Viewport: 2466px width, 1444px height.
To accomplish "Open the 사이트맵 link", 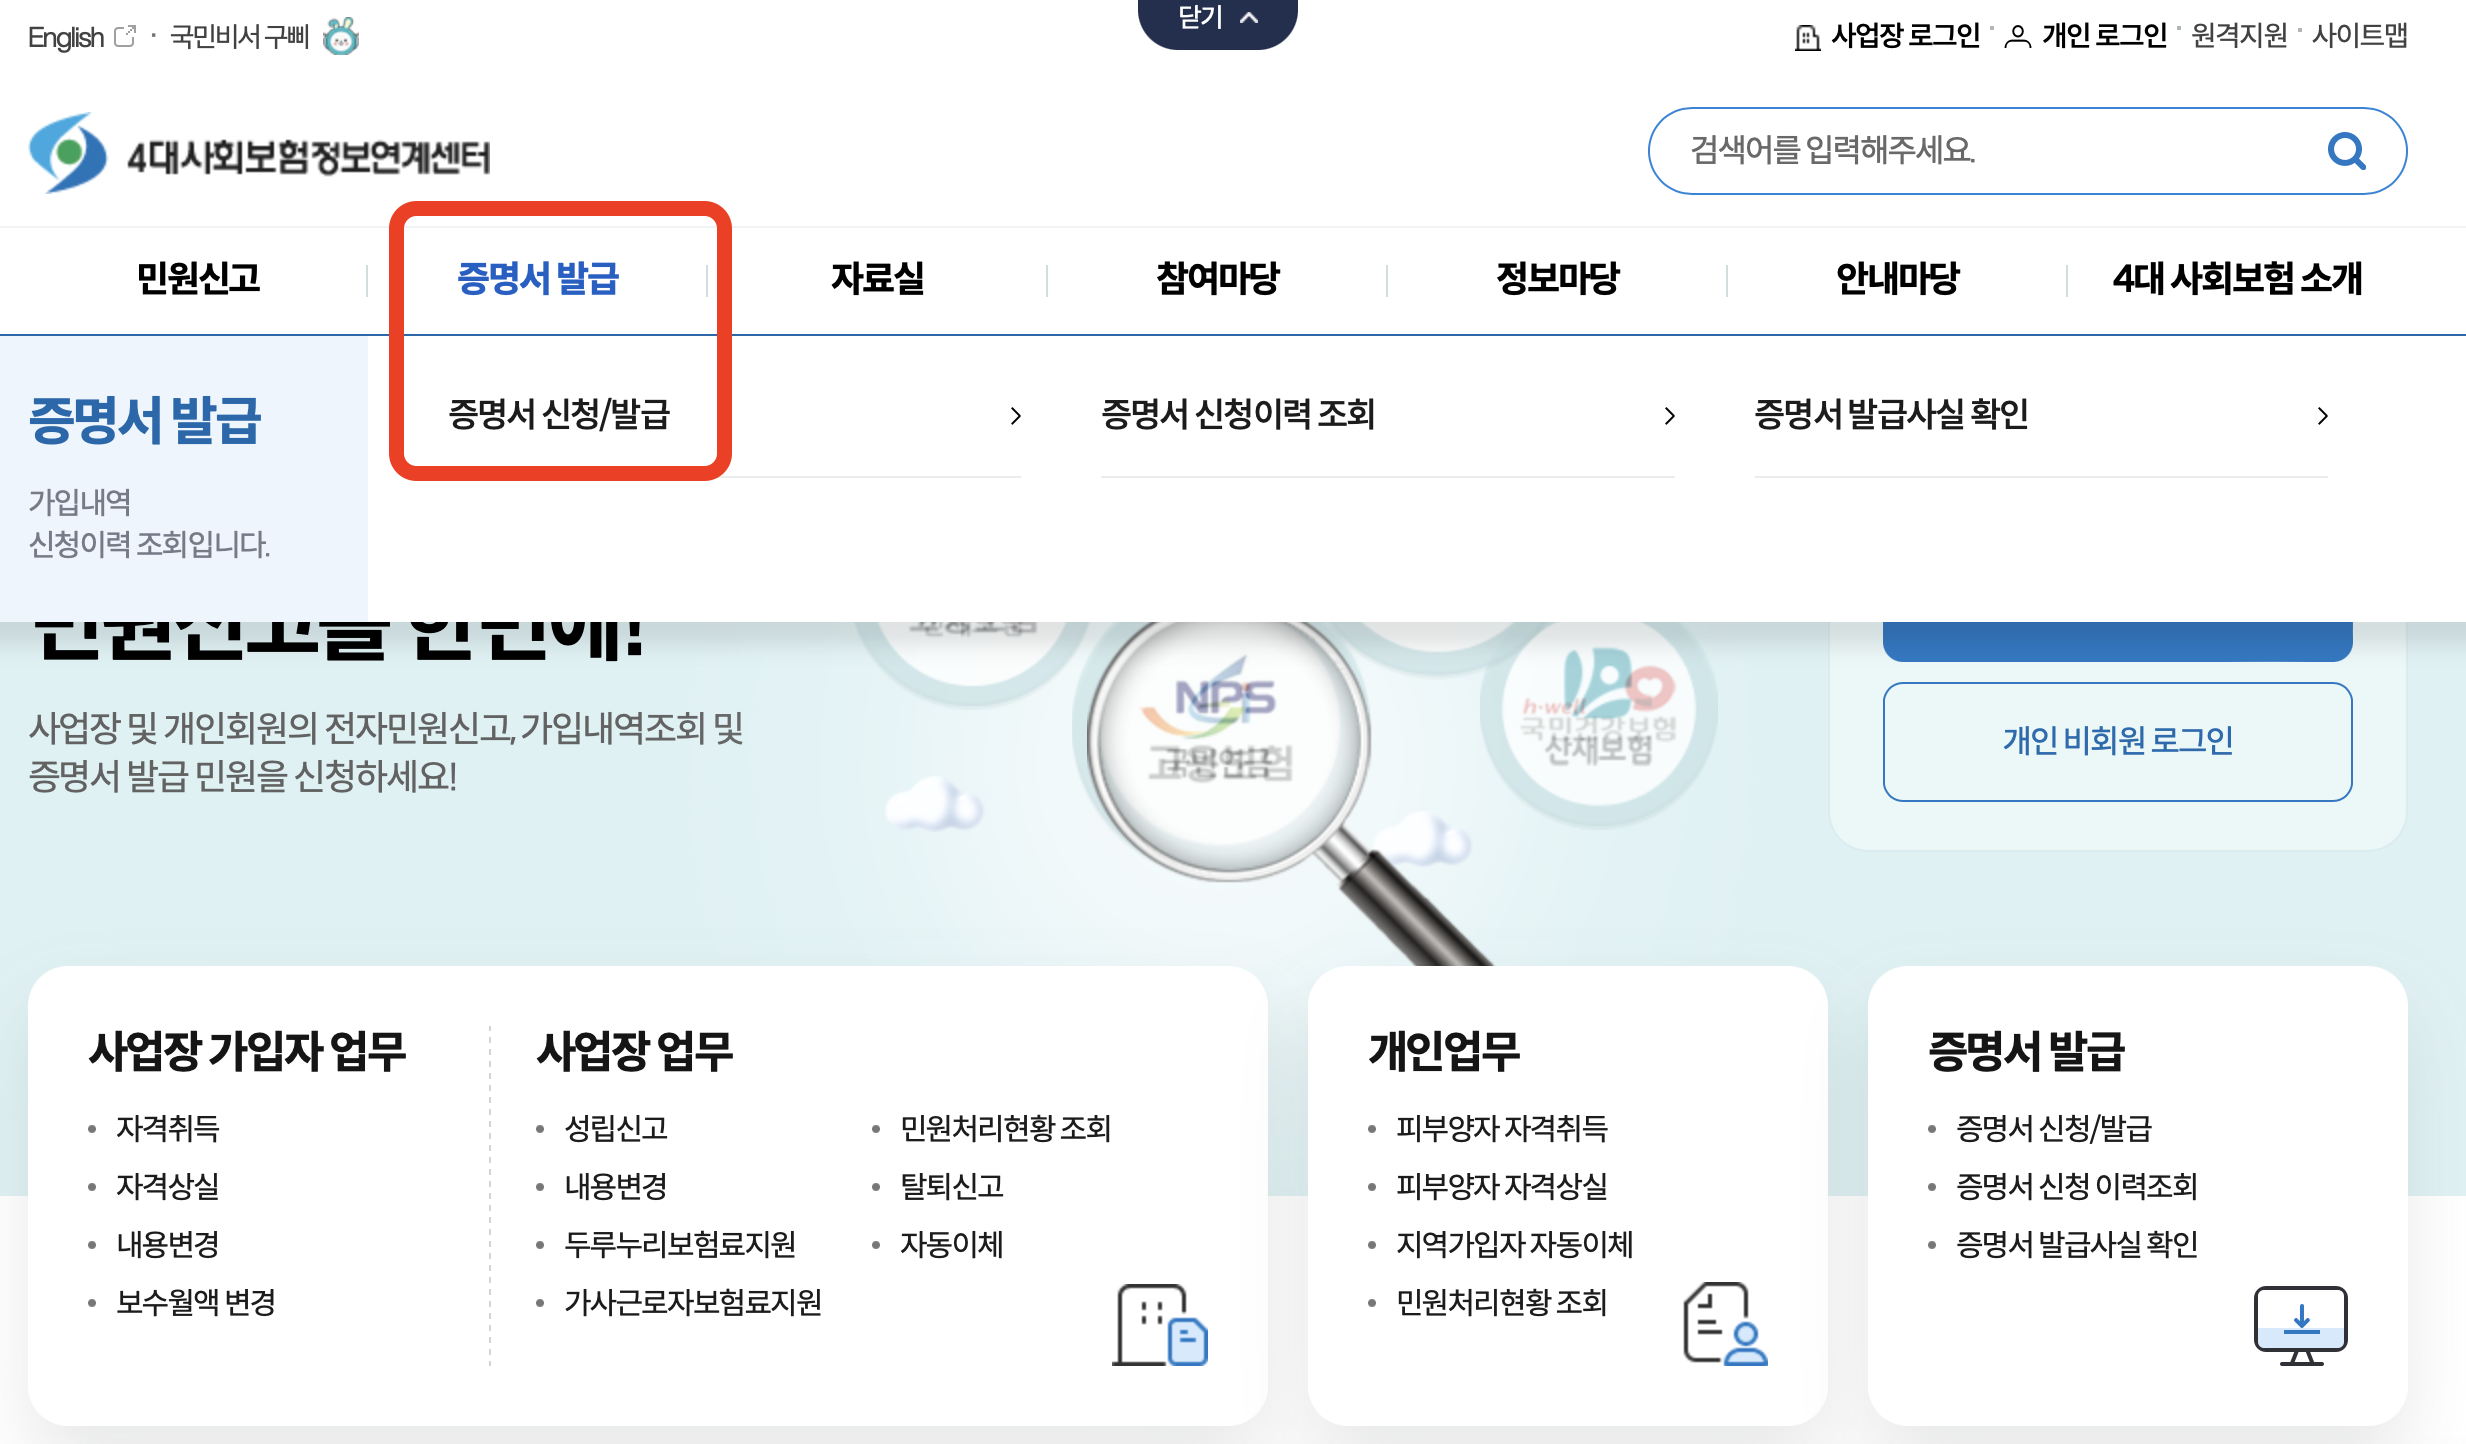I will (x=2359, y=36).
